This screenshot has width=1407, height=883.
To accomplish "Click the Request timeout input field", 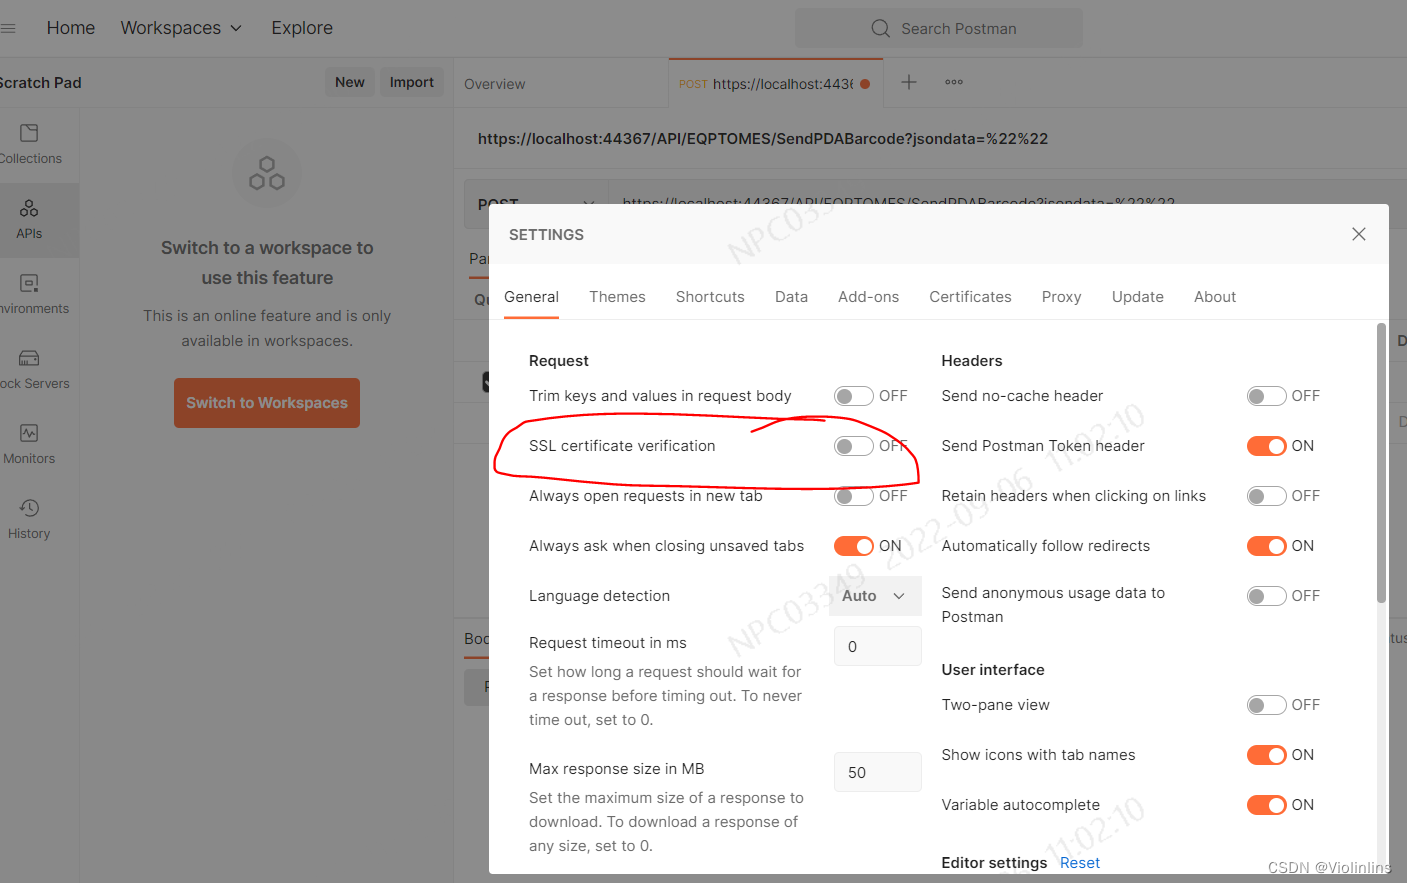I will [x=877, y=645].
